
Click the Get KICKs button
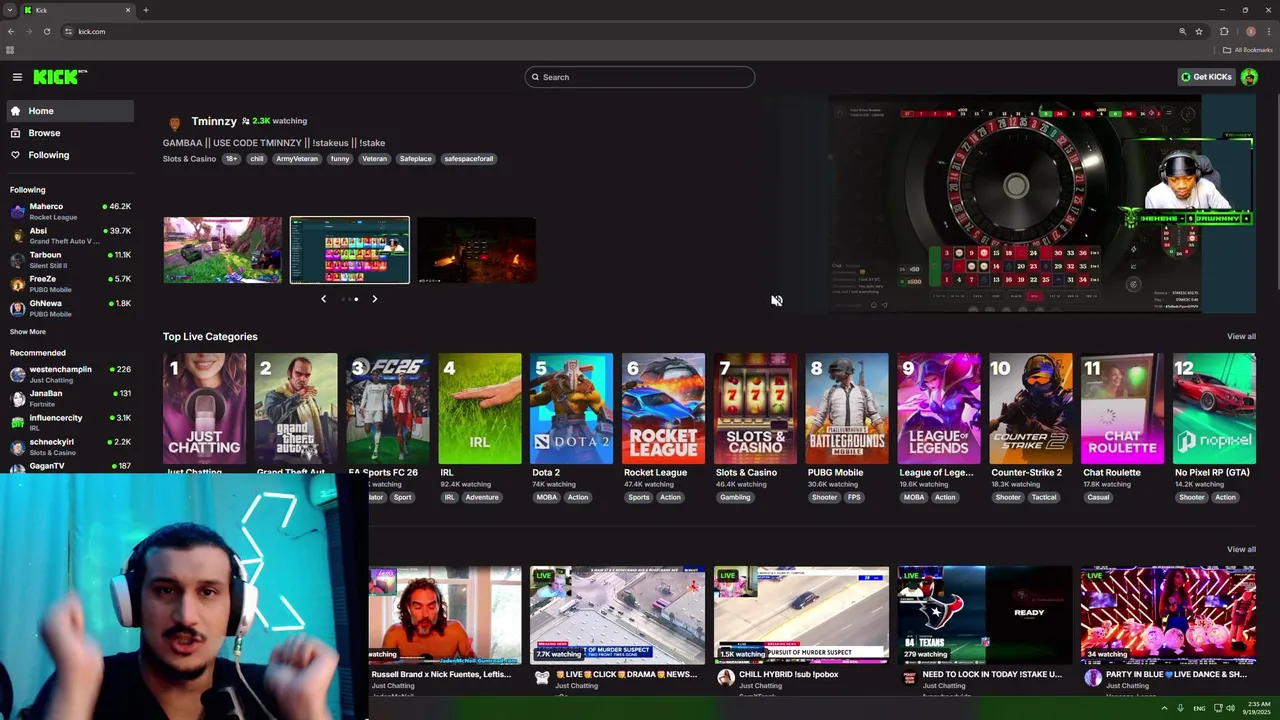pos(1206,77)
